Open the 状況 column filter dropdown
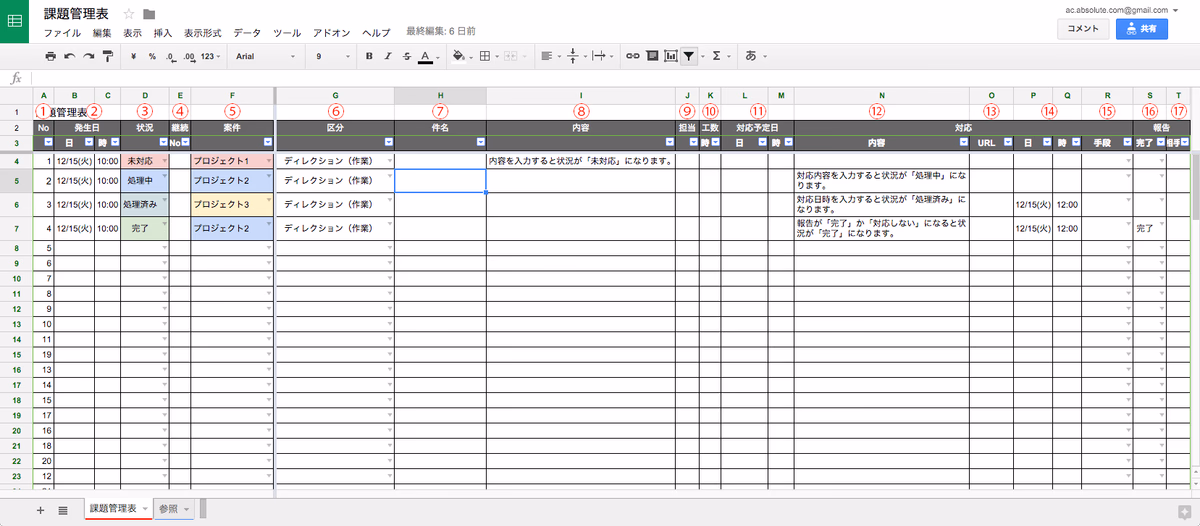This screenshot has height=526, width=1200. [x=162, y=143]
